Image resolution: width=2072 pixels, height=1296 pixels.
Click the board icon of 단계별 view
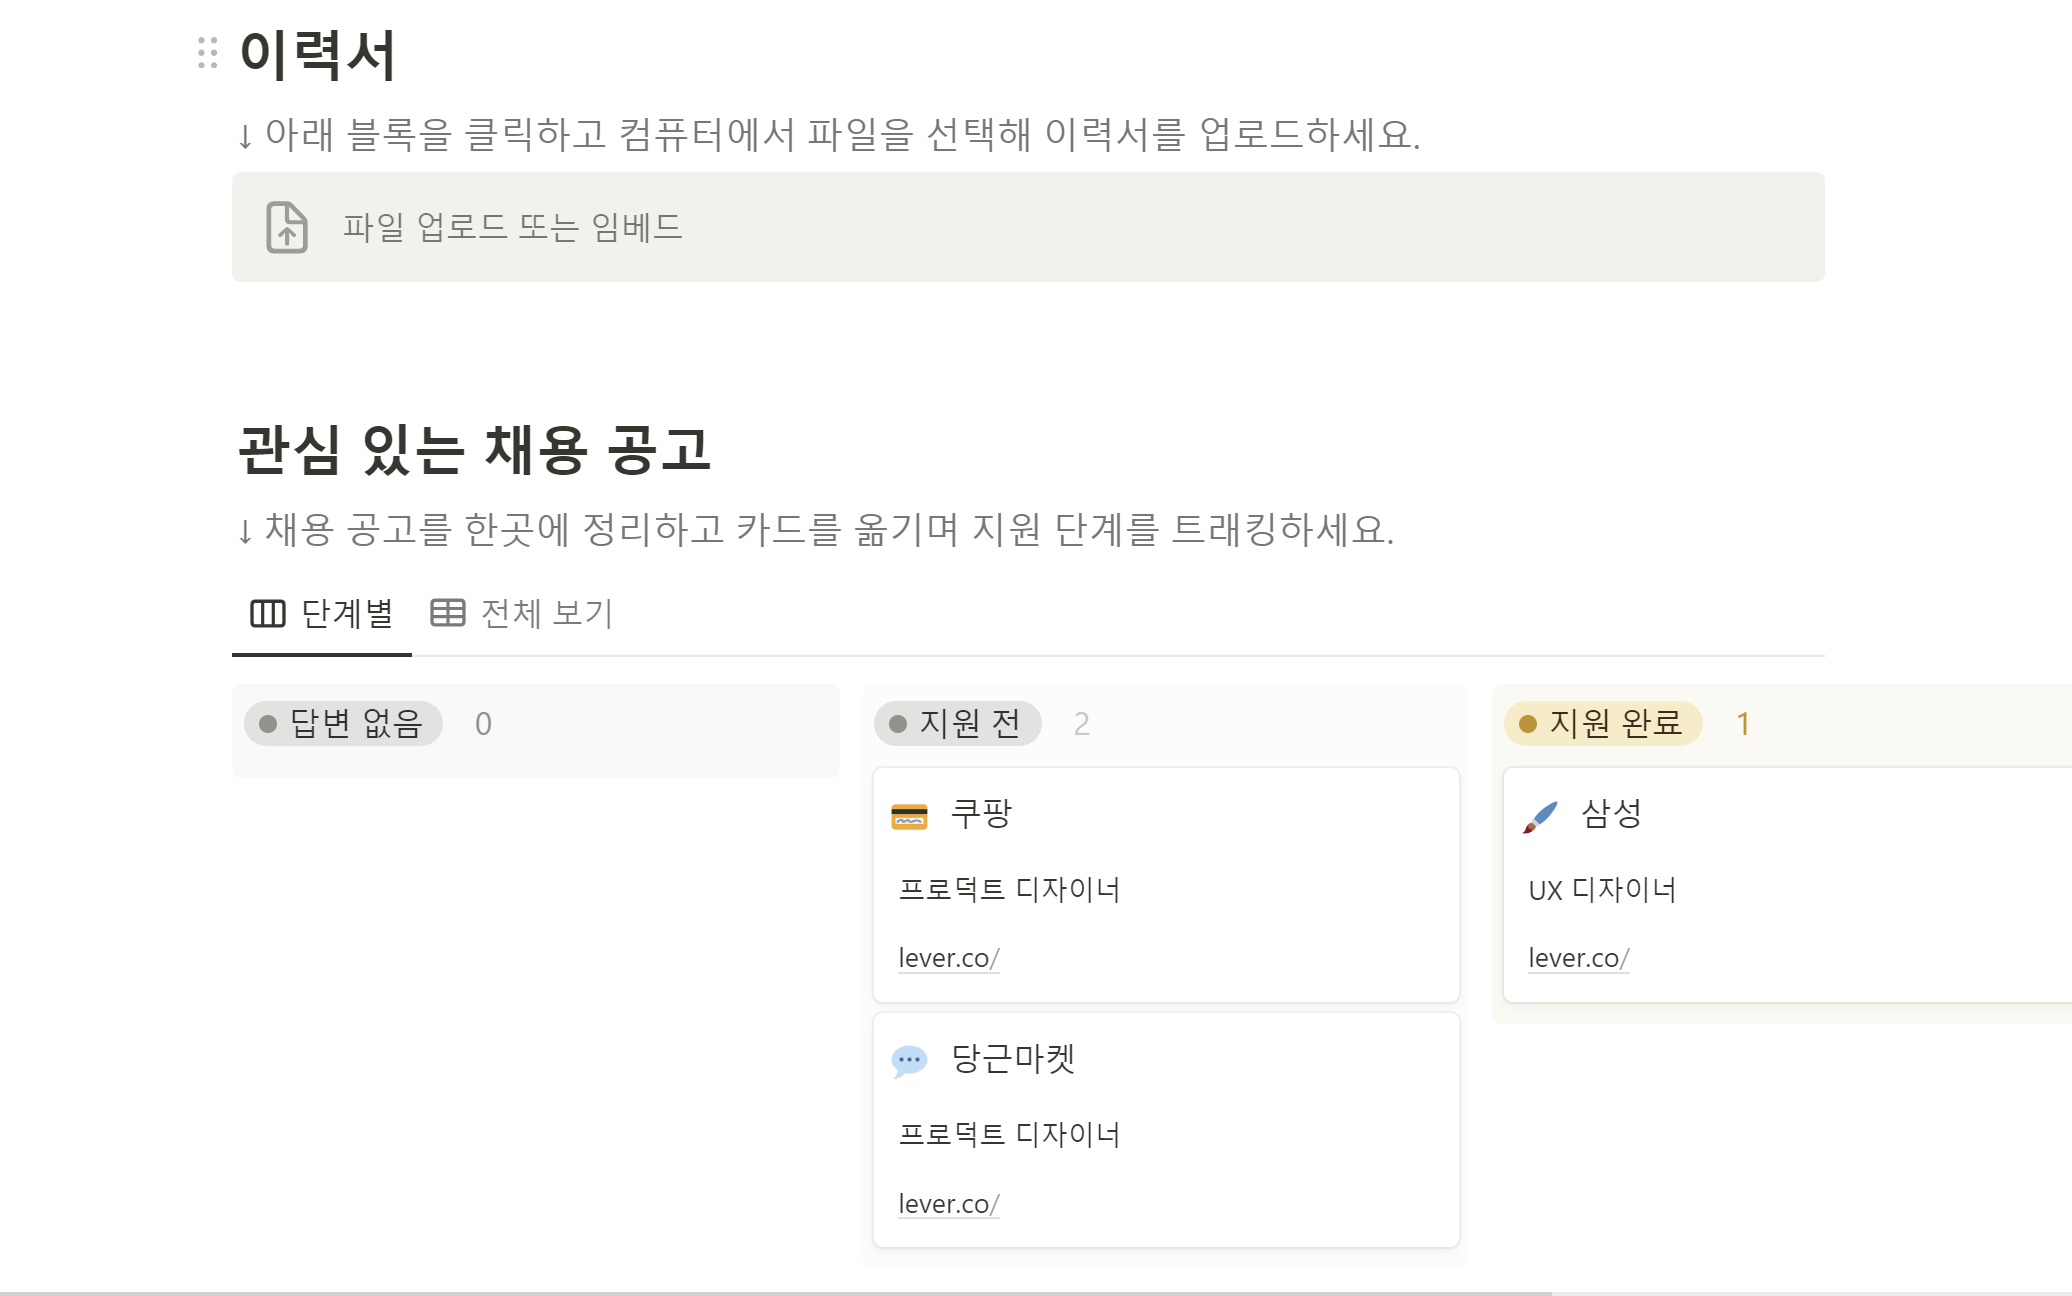(x=267, y=613)
